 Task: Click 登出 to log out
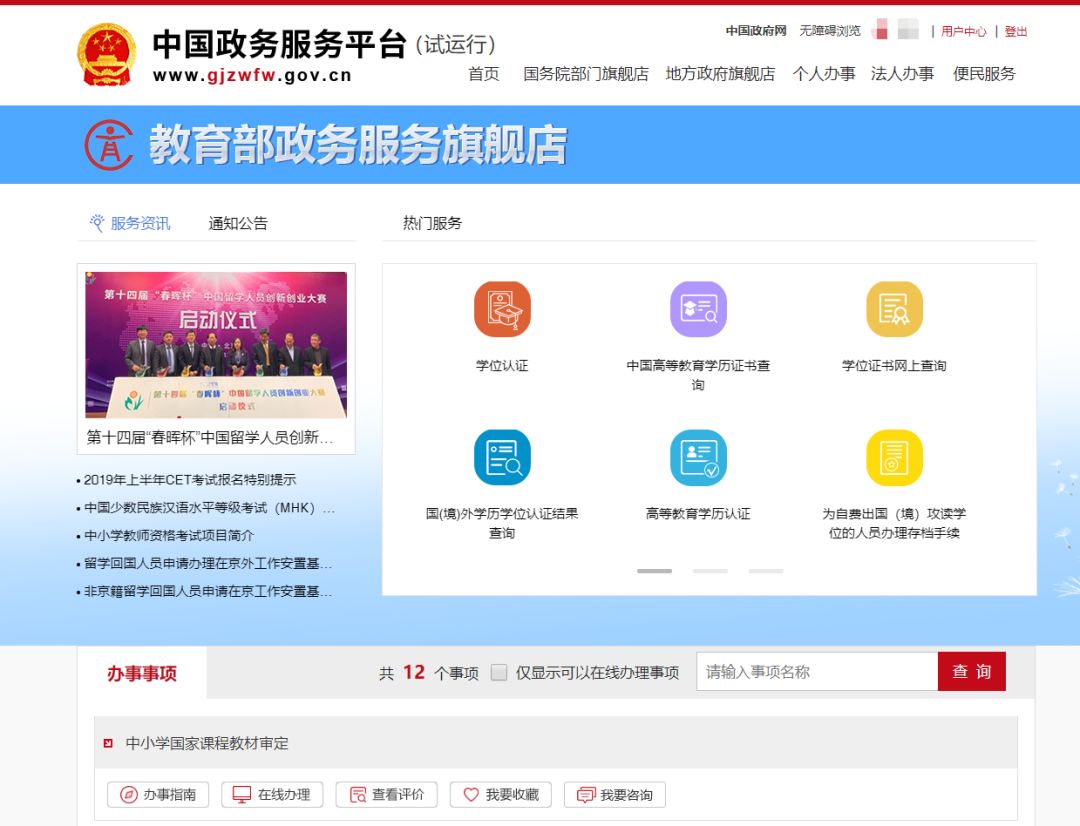coord(1016,32)
